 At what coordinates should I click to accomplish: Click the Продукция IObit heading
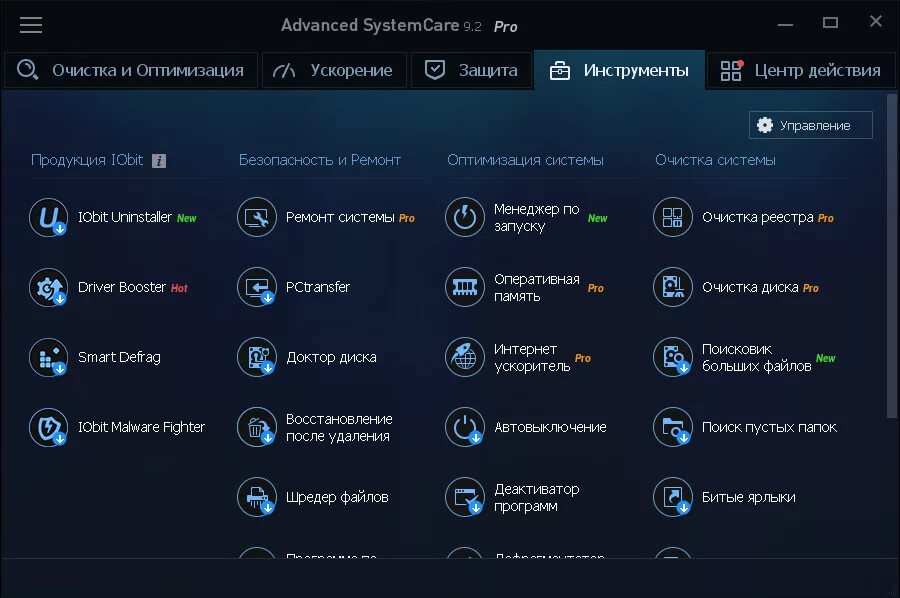(x=87, y=160)
